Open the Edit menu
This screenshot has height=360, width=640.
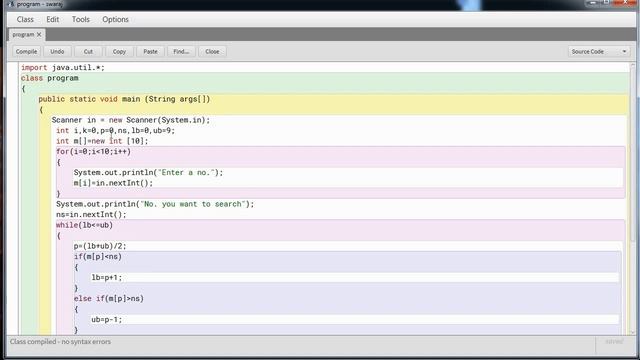[x=52, y=20]
